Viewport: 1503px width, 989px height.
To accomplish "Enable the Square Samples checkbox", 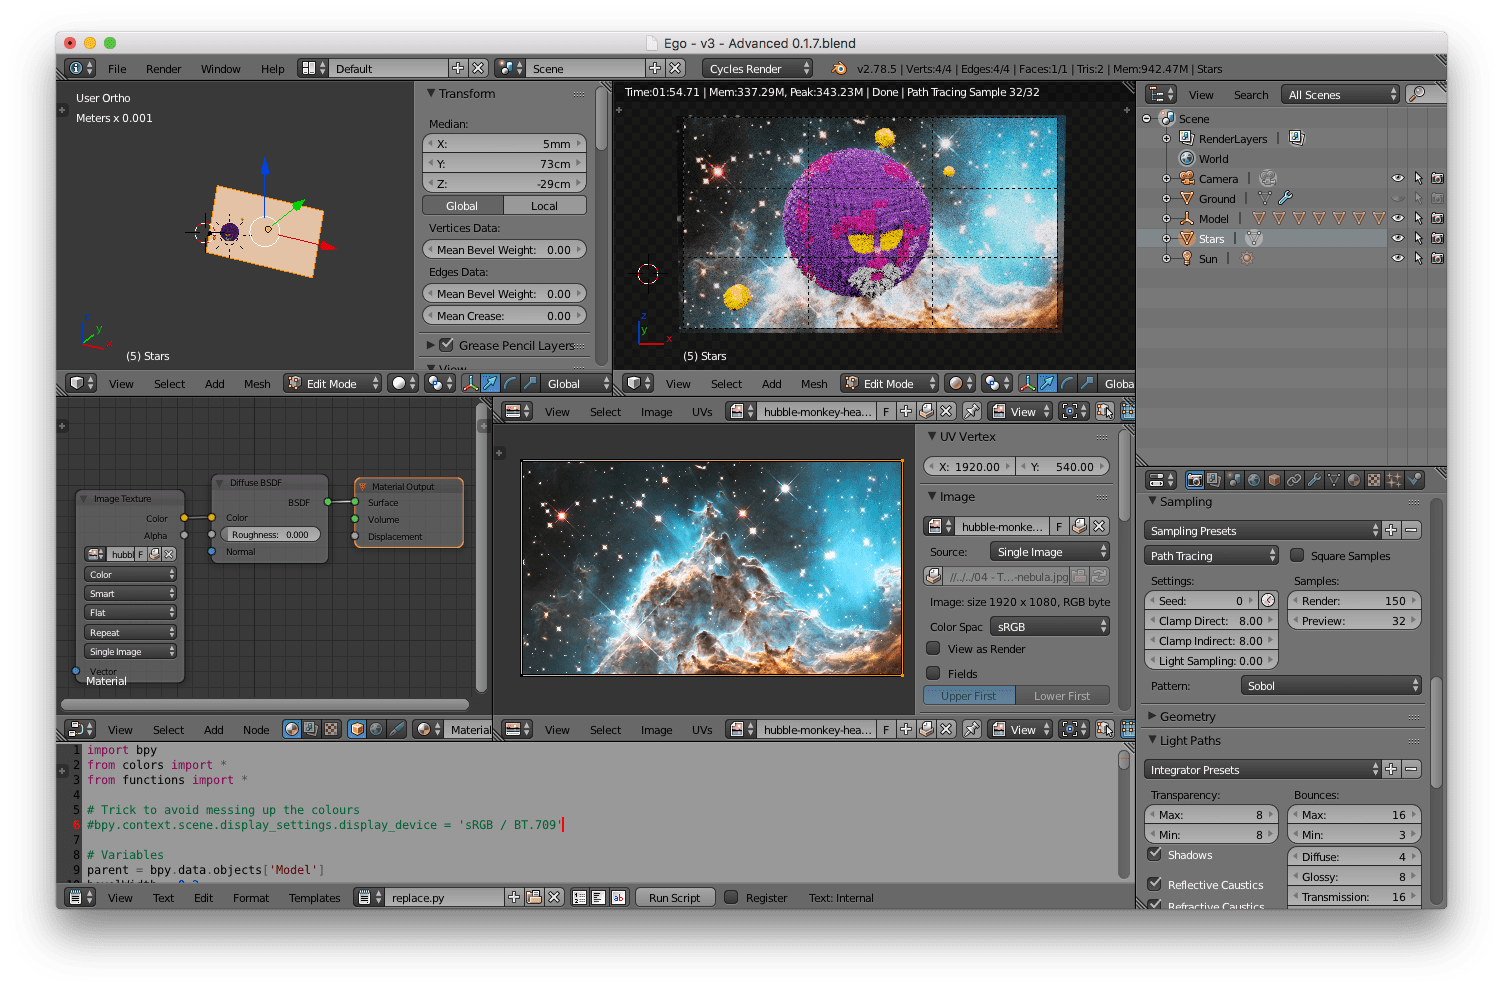I will tap(1297, 556).
